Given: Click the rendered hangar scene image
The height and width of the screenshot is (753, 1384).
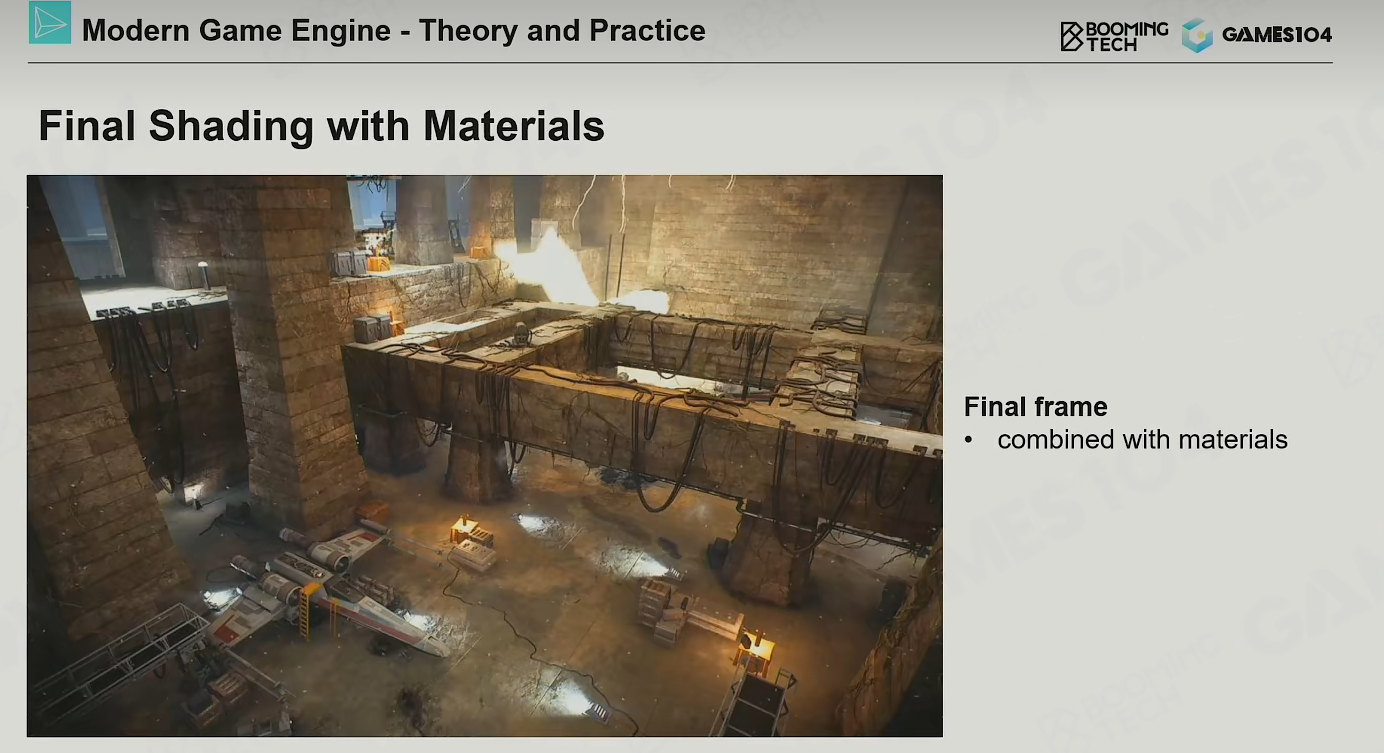Looking at the screenshot, I should [485, 456].
